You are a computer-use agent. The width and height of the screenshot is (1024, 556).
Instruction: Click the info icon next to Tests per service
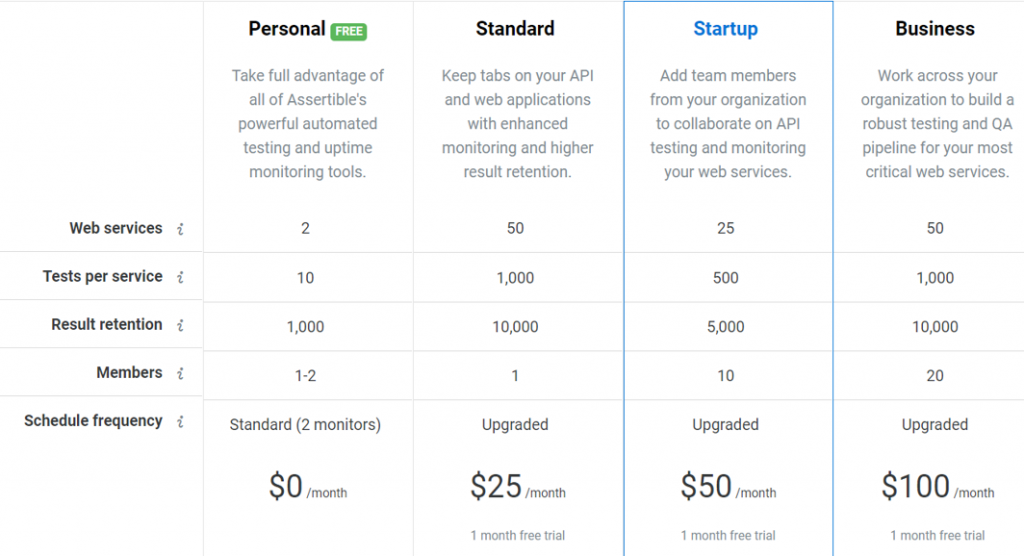click(180, 277)
